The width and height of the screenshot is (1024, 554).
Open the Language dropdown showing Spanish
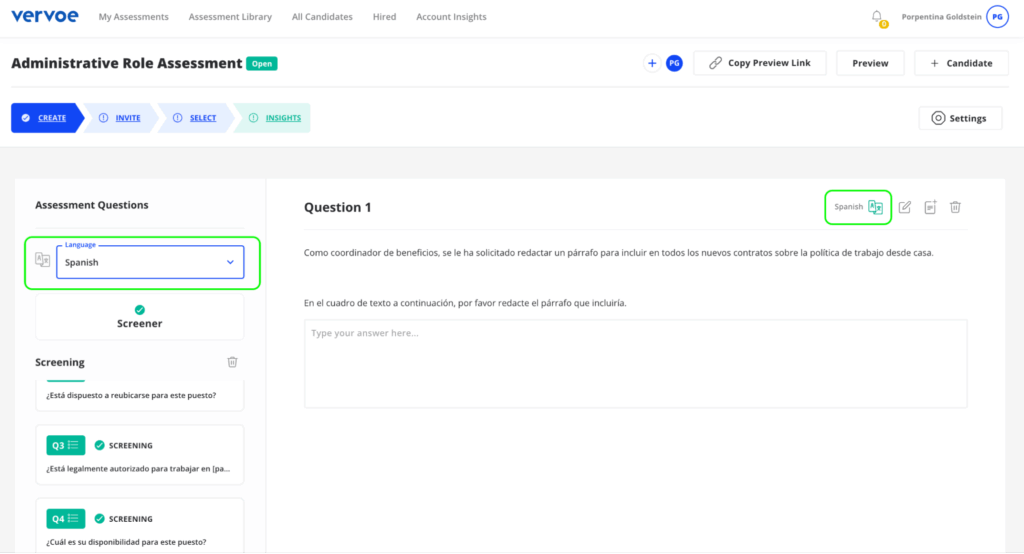(x=150, y=262)
